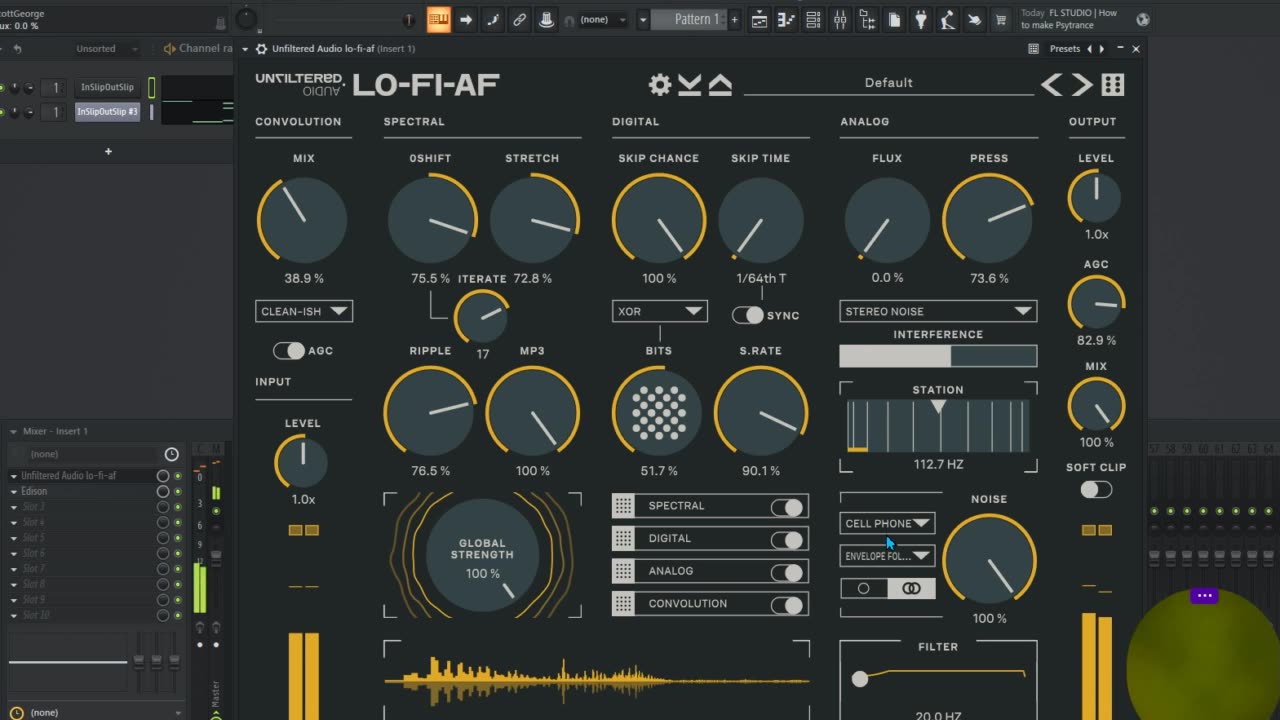This screenshot has height=720, width=1280.
Task: Go to previous preset with left chevron
Action: click(1051, 85)
